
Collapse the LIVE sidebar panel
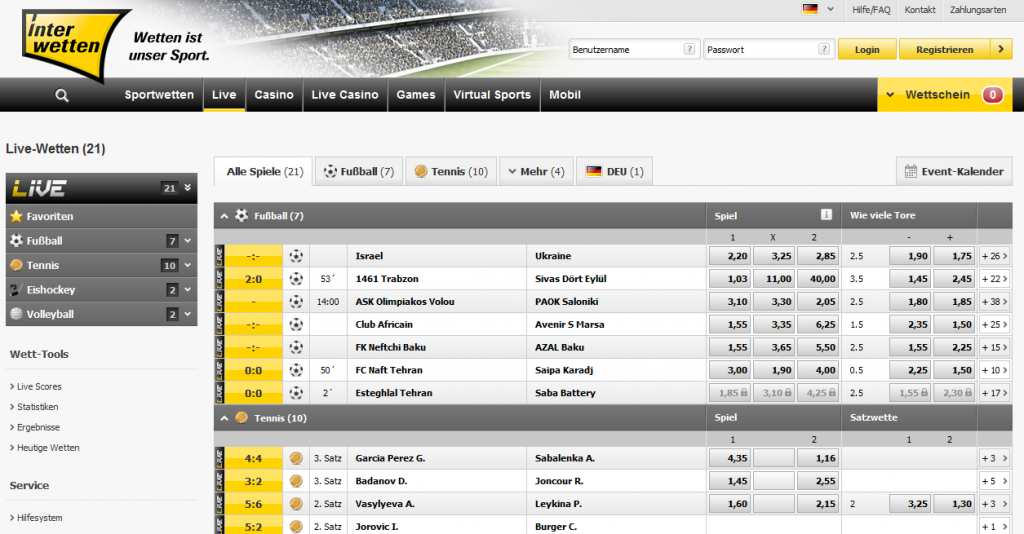187,187
